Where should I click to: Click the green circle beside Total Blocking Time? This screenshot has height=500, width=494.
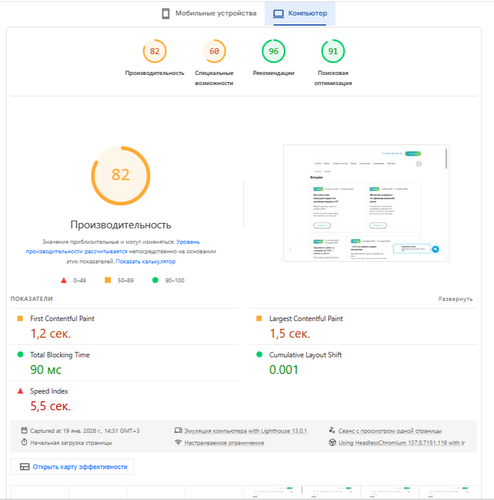pos(20,355)
